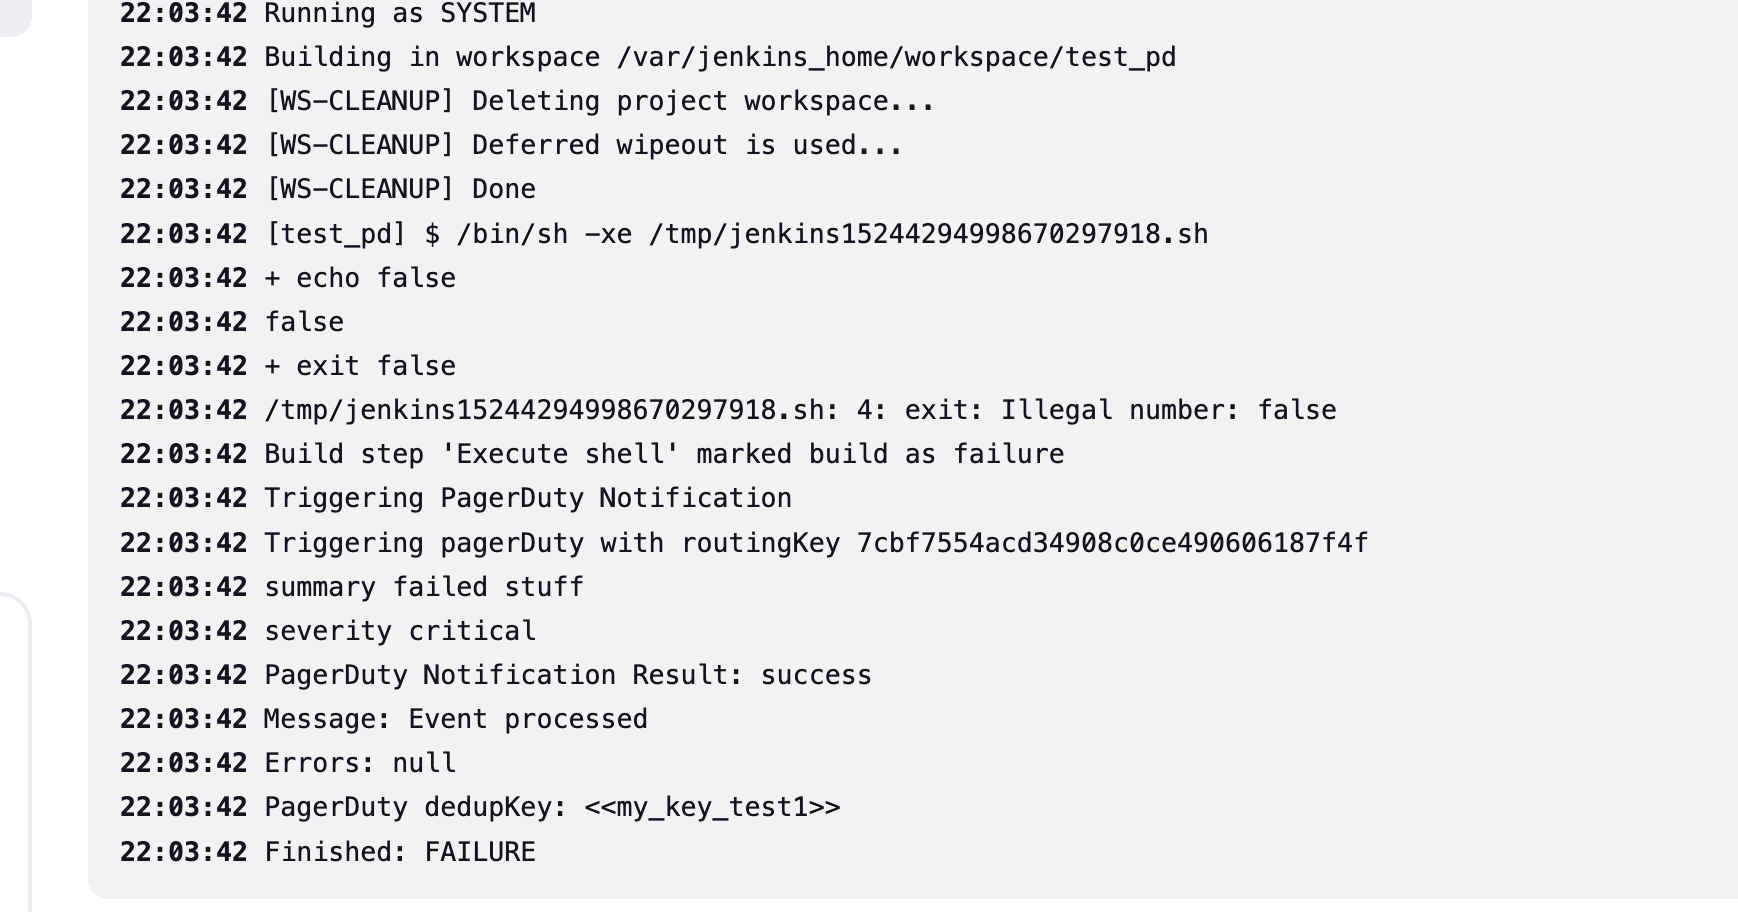The image size is (1738, 912).
Task: Click the /bin/sh -xe shell command line
Action: coord(736,234)
